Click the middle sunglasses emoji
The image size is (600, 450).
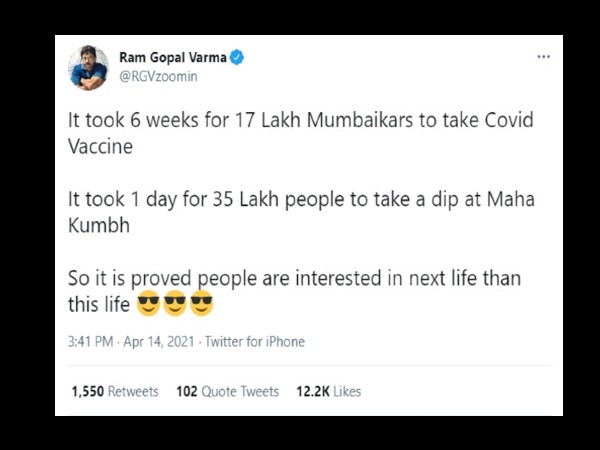coord(175,303)
